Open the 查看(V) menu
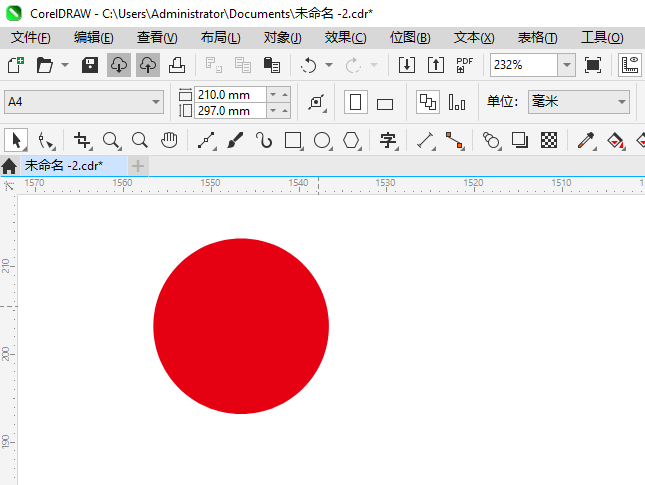 [x=157, y=38]
